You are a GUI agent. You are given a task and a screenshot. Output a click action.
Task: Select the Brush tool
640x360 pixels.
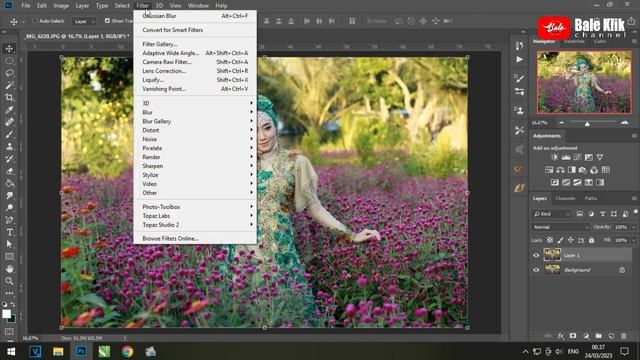point(9,134)
